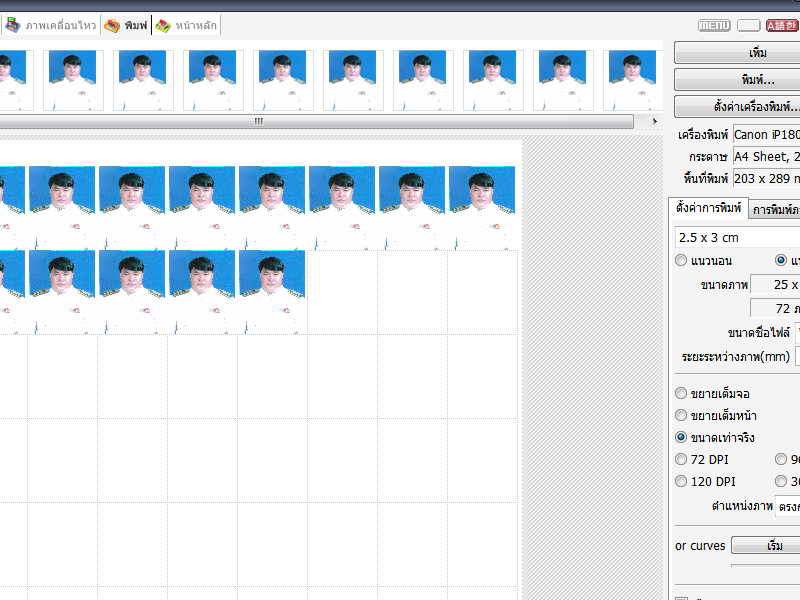Select the DPI radio right of 72 DPI
The image size is (800, 600).
coord(781,459)
